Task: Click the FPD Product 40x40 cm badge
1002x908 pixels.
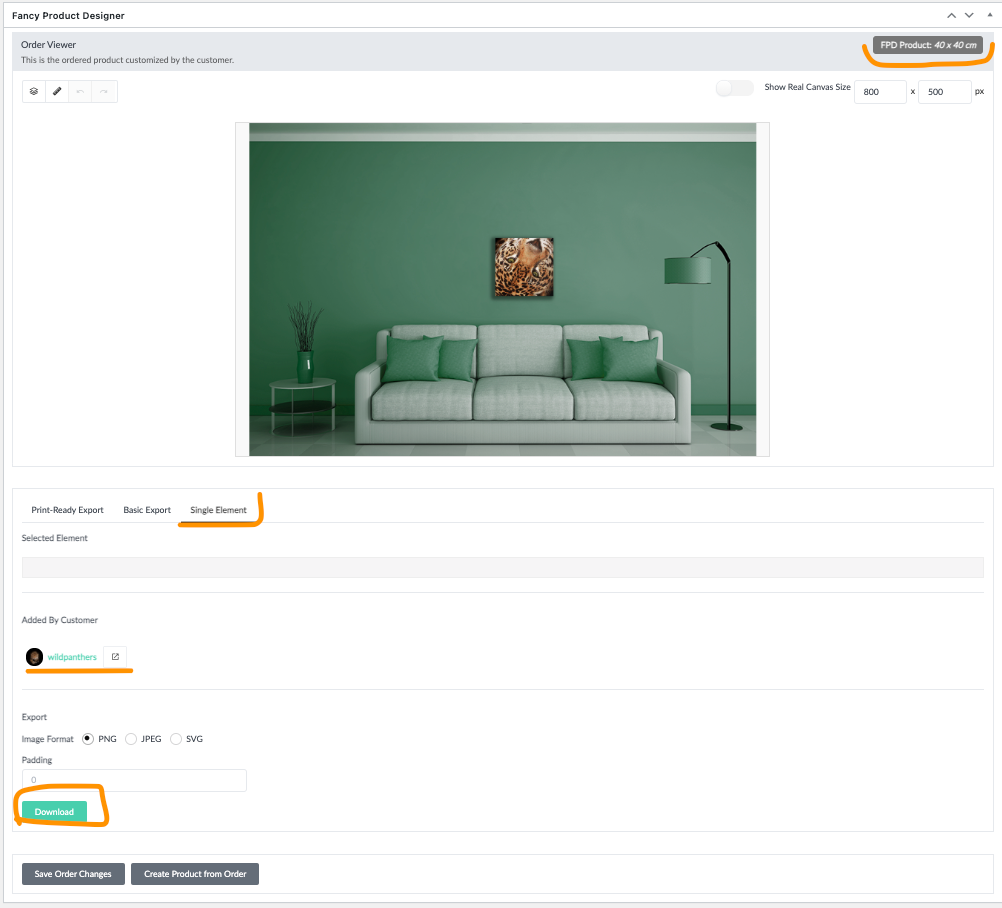Action: point(929,45)
